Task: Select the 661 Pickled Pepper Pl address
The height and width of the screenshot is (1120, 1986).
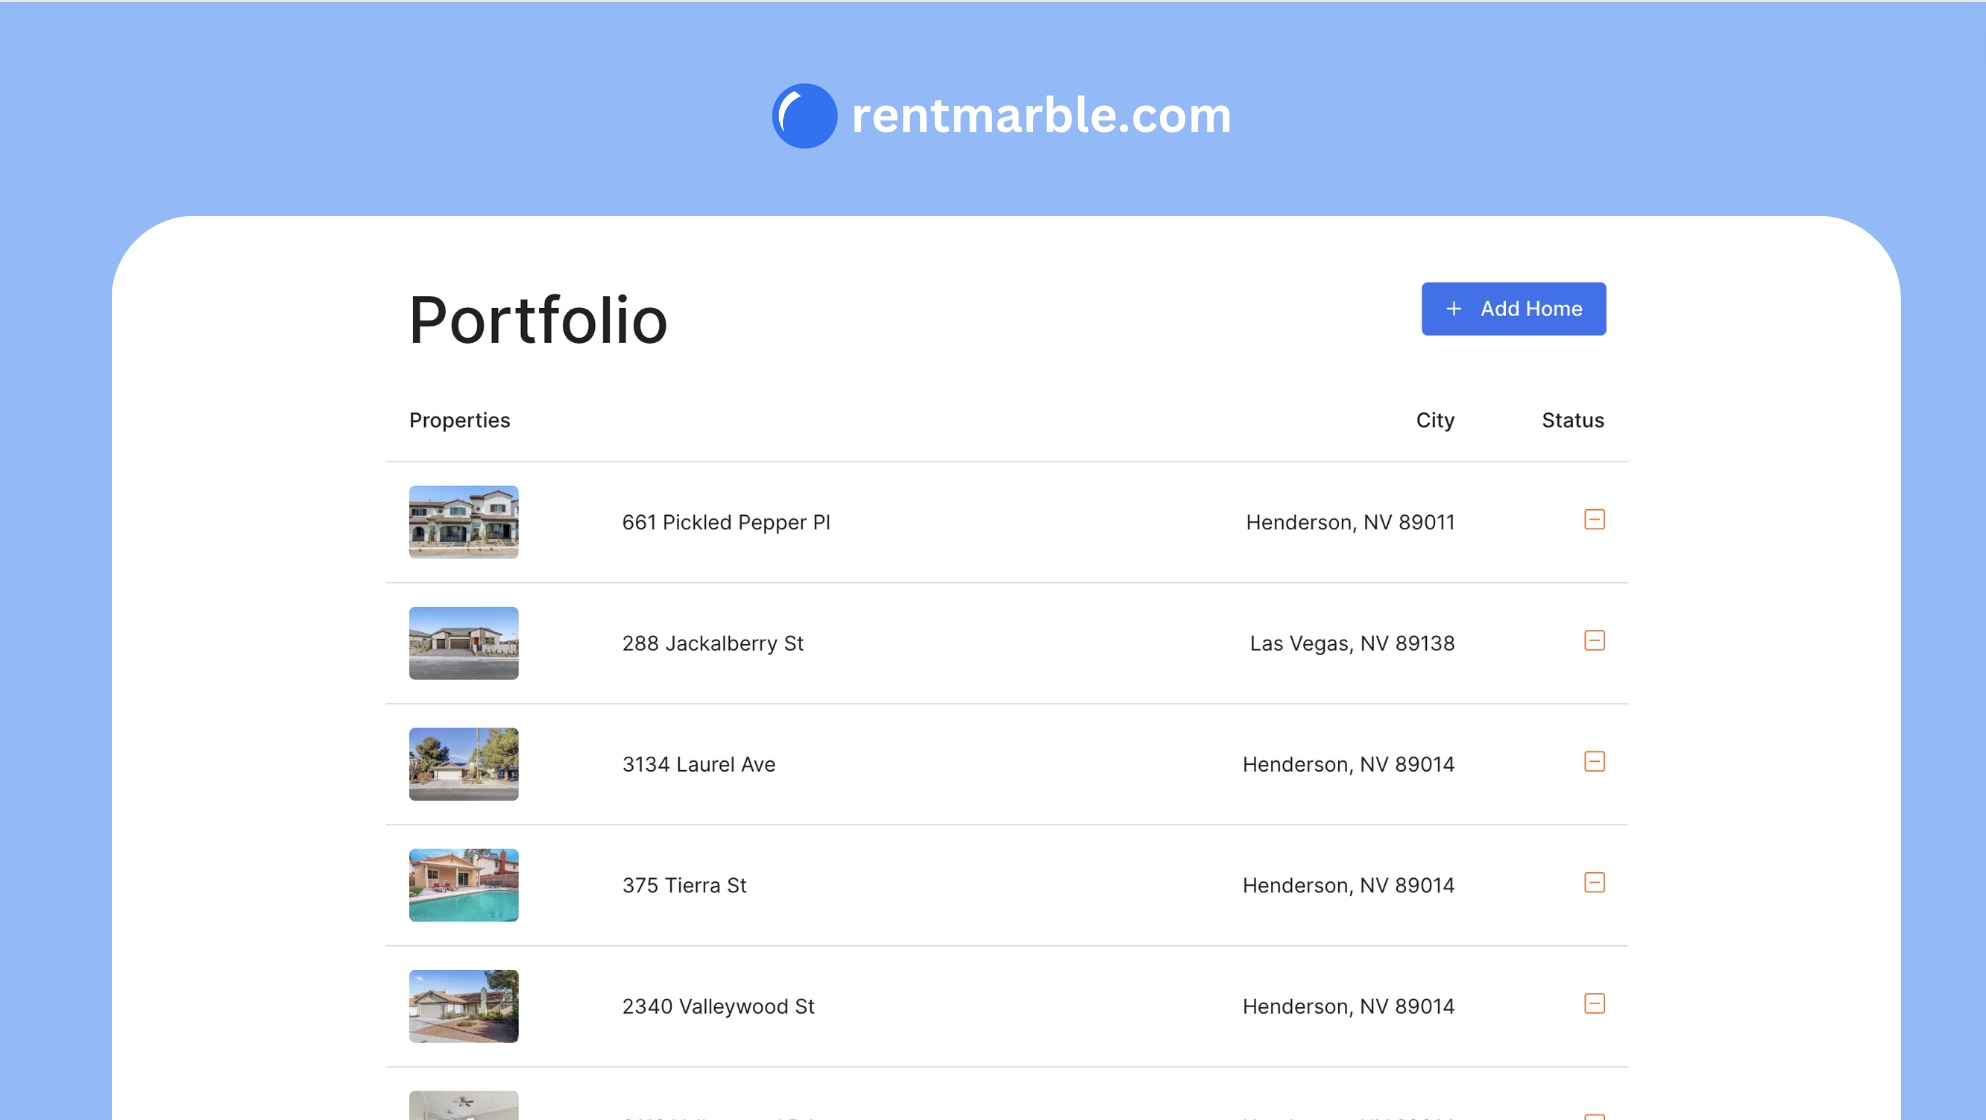Action: click(x=726, y=523)
